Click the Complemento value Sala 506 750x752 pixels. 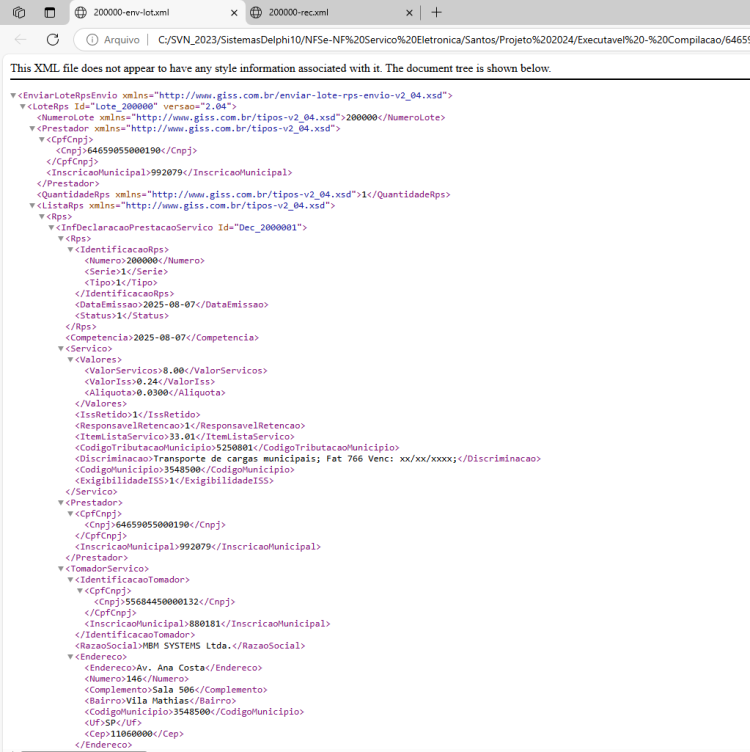173,690
